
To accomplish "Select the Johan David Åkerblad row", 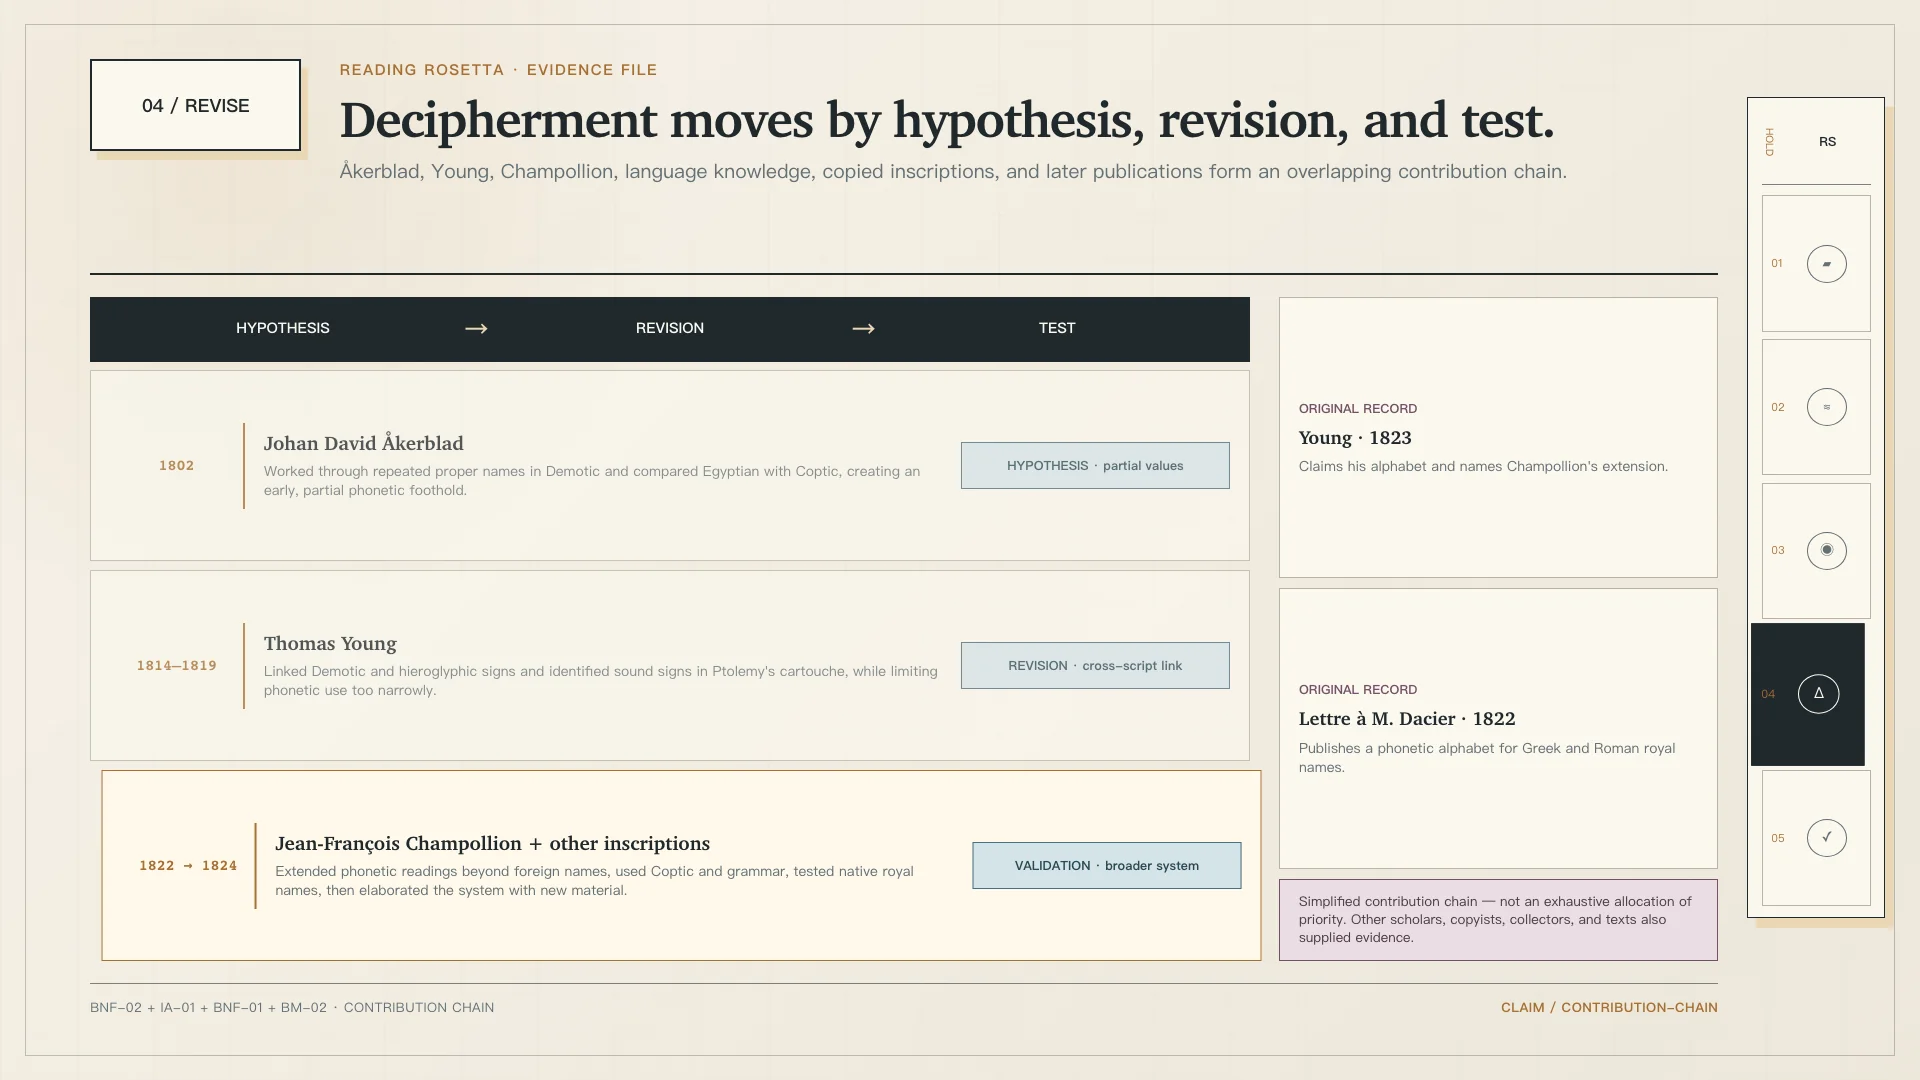I will click(669, 466).
